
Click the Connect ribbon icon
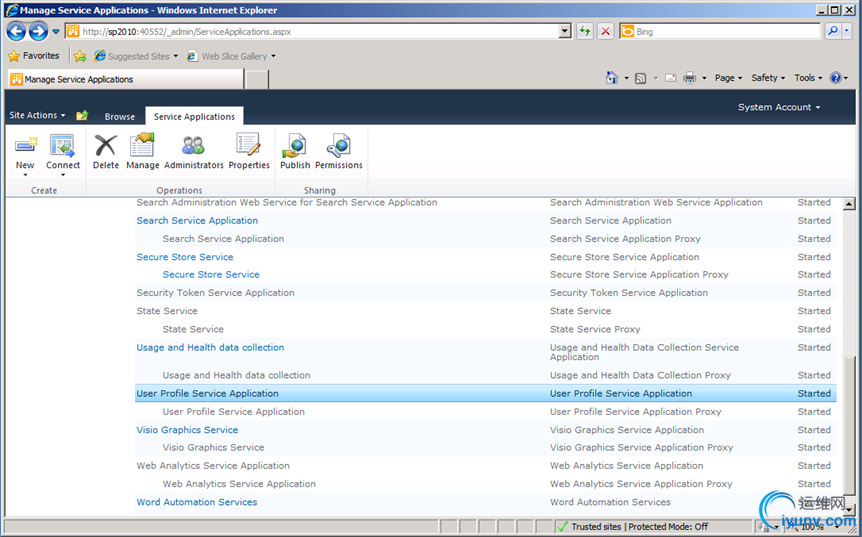63,146
